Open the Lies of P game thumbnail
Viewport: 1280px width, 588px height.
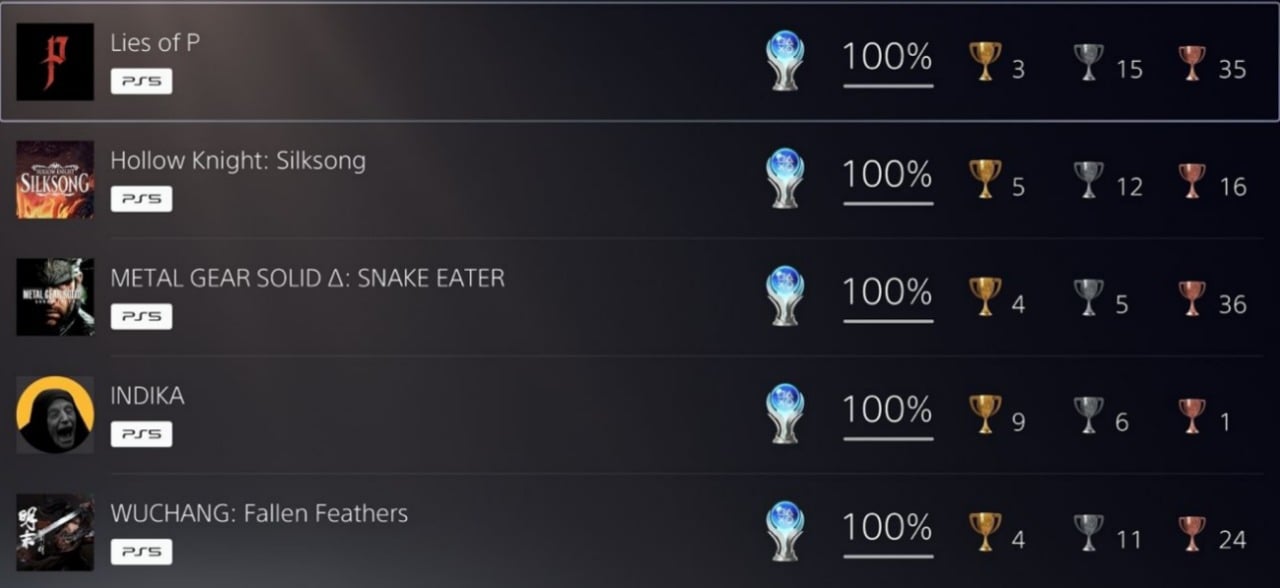55,62
